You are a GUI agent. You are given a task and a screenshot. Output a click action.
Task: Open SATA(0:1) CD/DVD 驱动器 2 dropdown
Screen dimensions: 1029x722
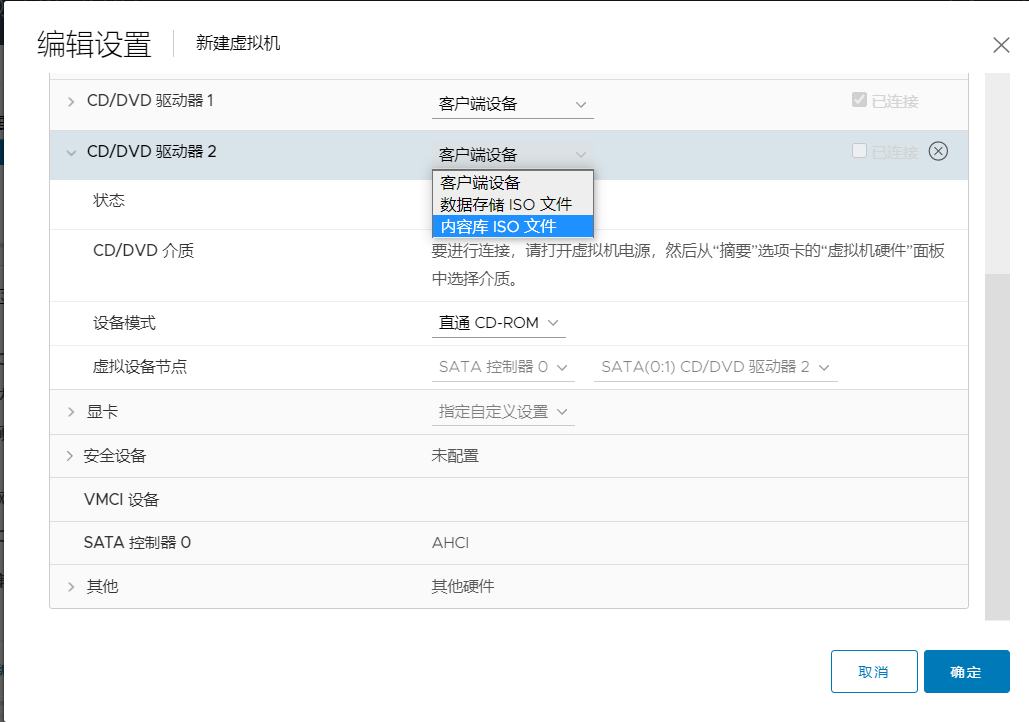click(x=716, y=367)
